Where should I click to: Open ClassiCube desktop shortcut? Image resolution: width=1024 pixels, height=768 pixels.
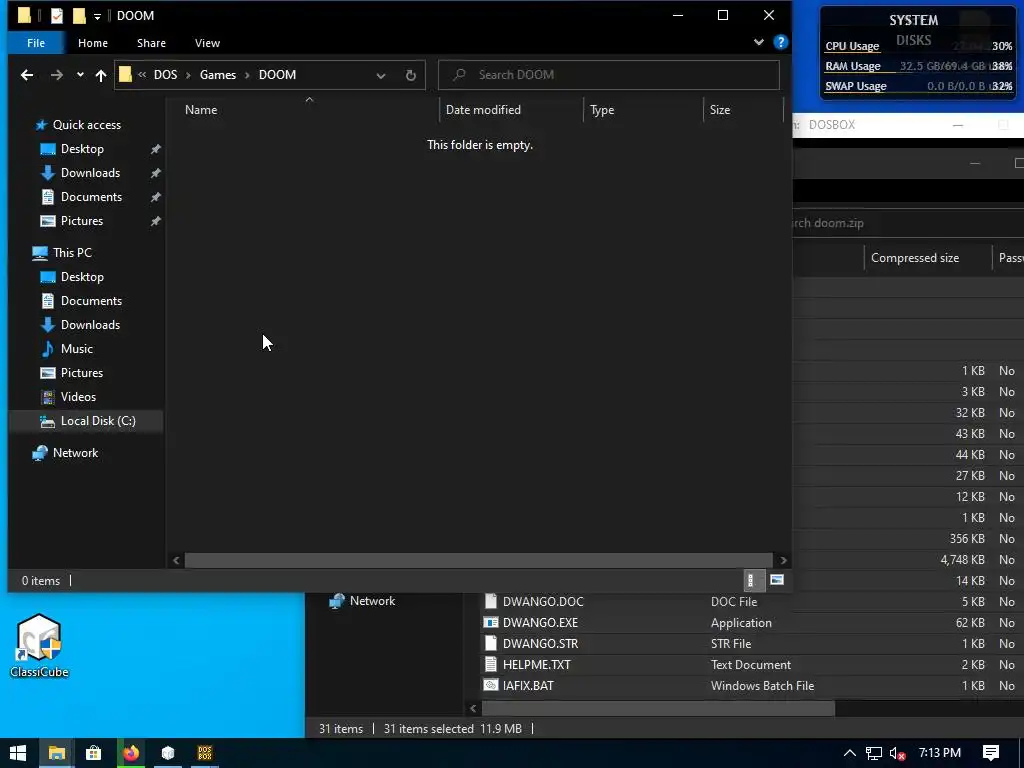tap(39, 646)
